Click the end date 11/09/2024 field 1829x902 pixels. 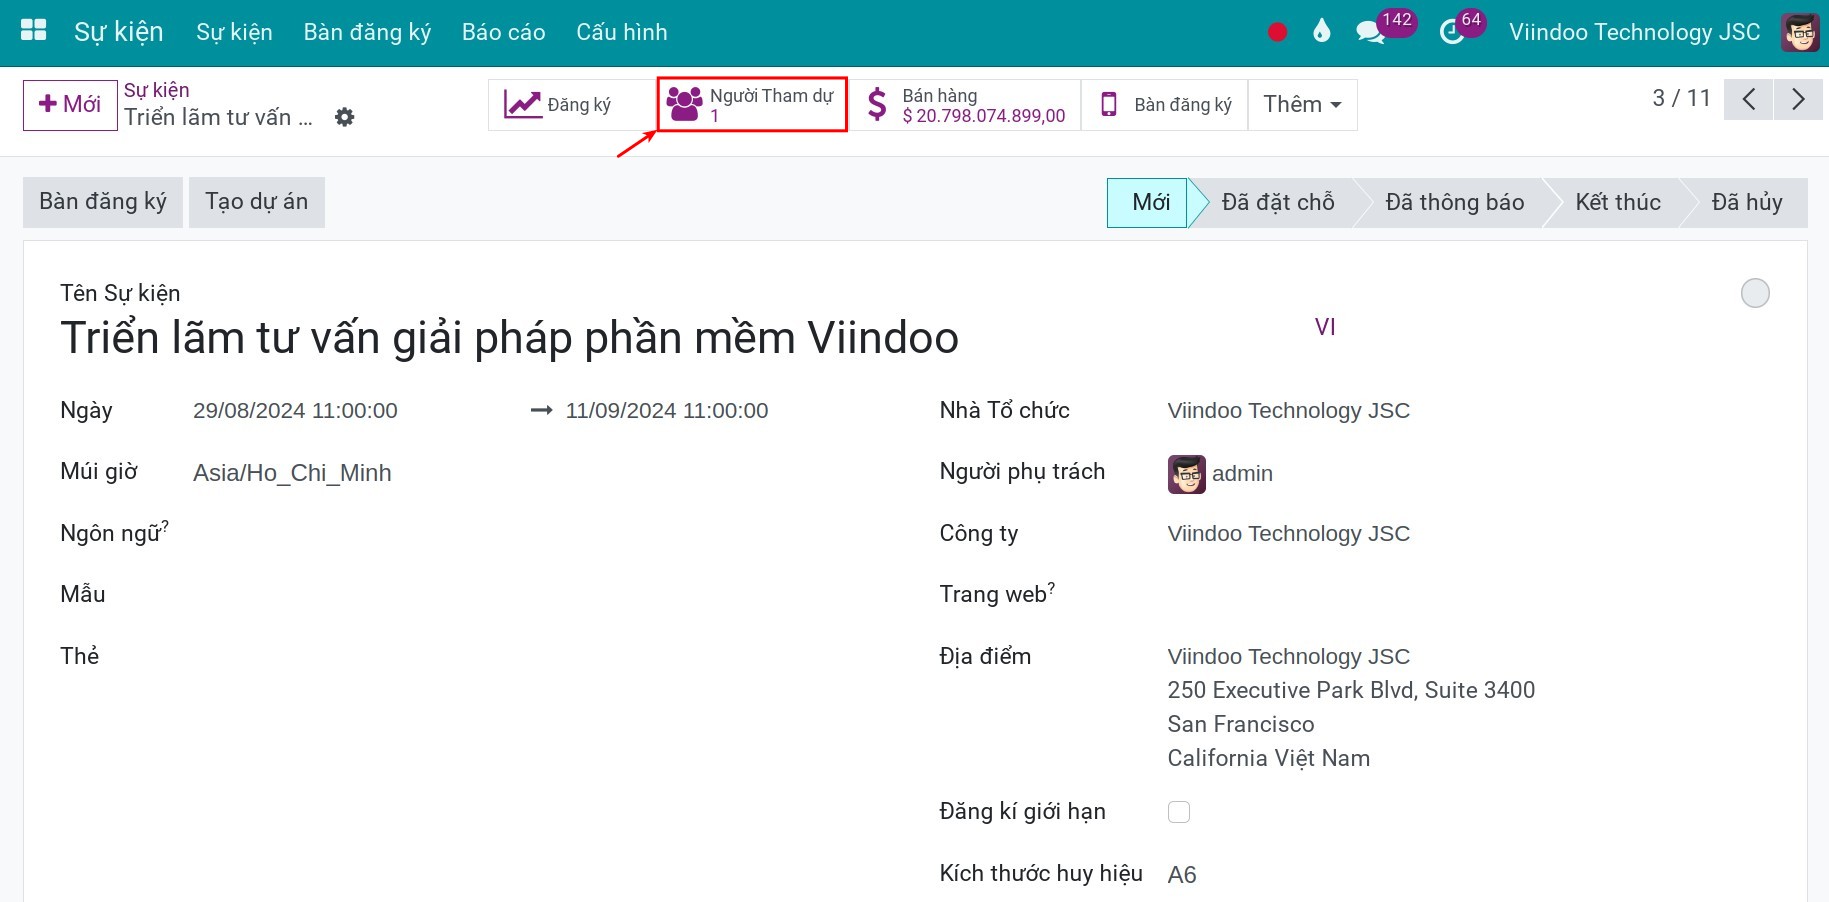[666, 411]
